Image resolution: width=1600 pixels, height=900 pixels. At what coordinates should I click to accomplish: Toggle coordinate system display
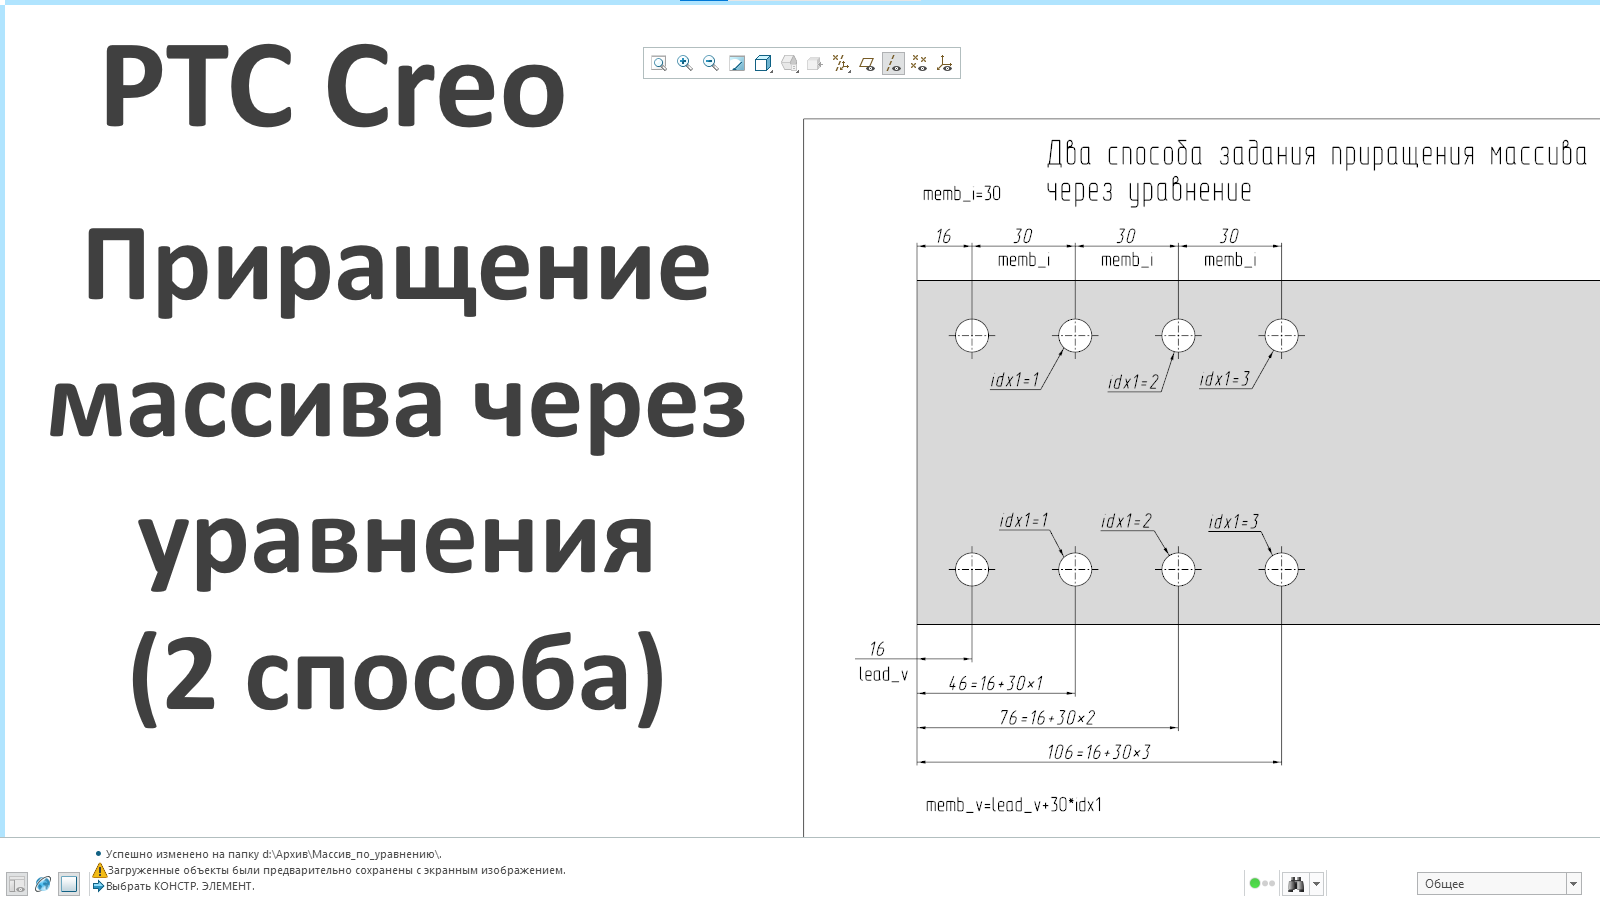click(x=945, y=63)
